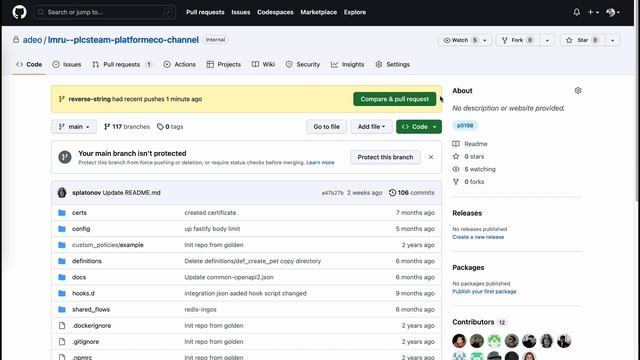Open the 'up fastify body limit' commit message
This screenshot has width=640, height=360.
click(212, 229)
